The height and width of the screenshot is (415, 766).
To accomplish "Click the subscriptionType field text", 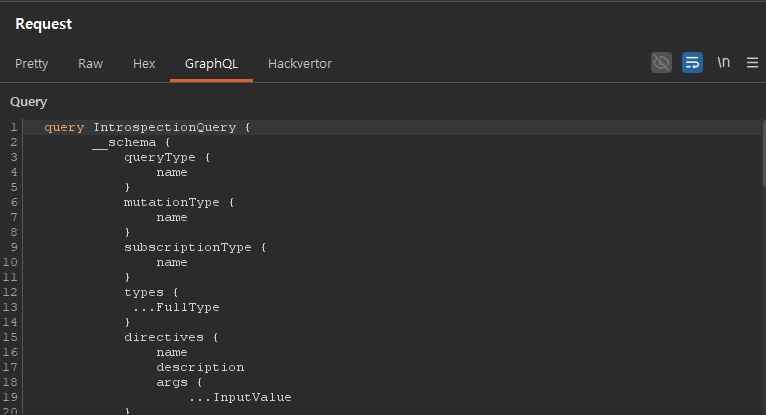I will pos(184,247).
